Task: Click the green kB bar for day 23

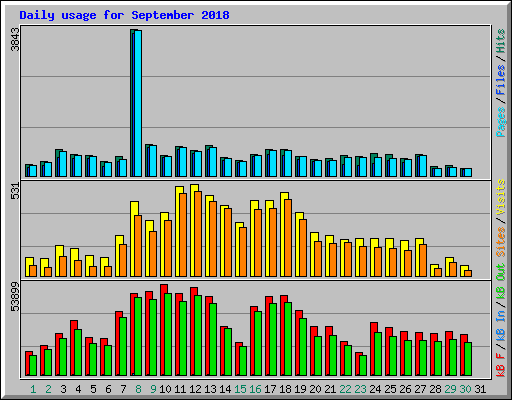Action: (363, 366)
